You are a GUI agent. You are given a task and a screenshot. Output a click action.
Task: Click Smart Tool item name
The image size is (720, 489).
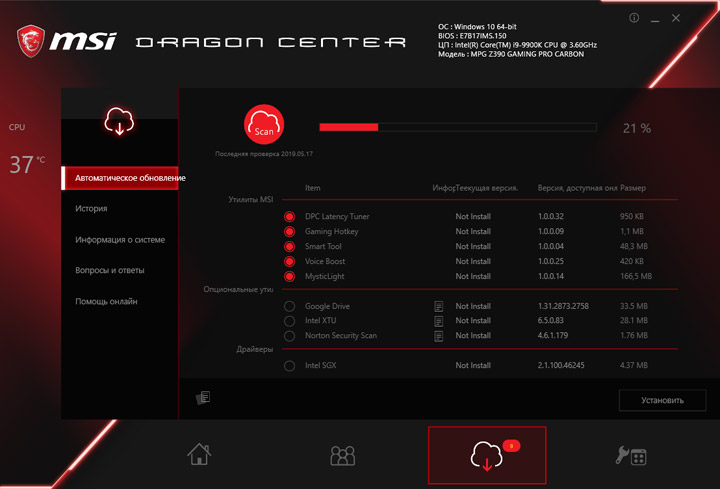coord(323,247)
